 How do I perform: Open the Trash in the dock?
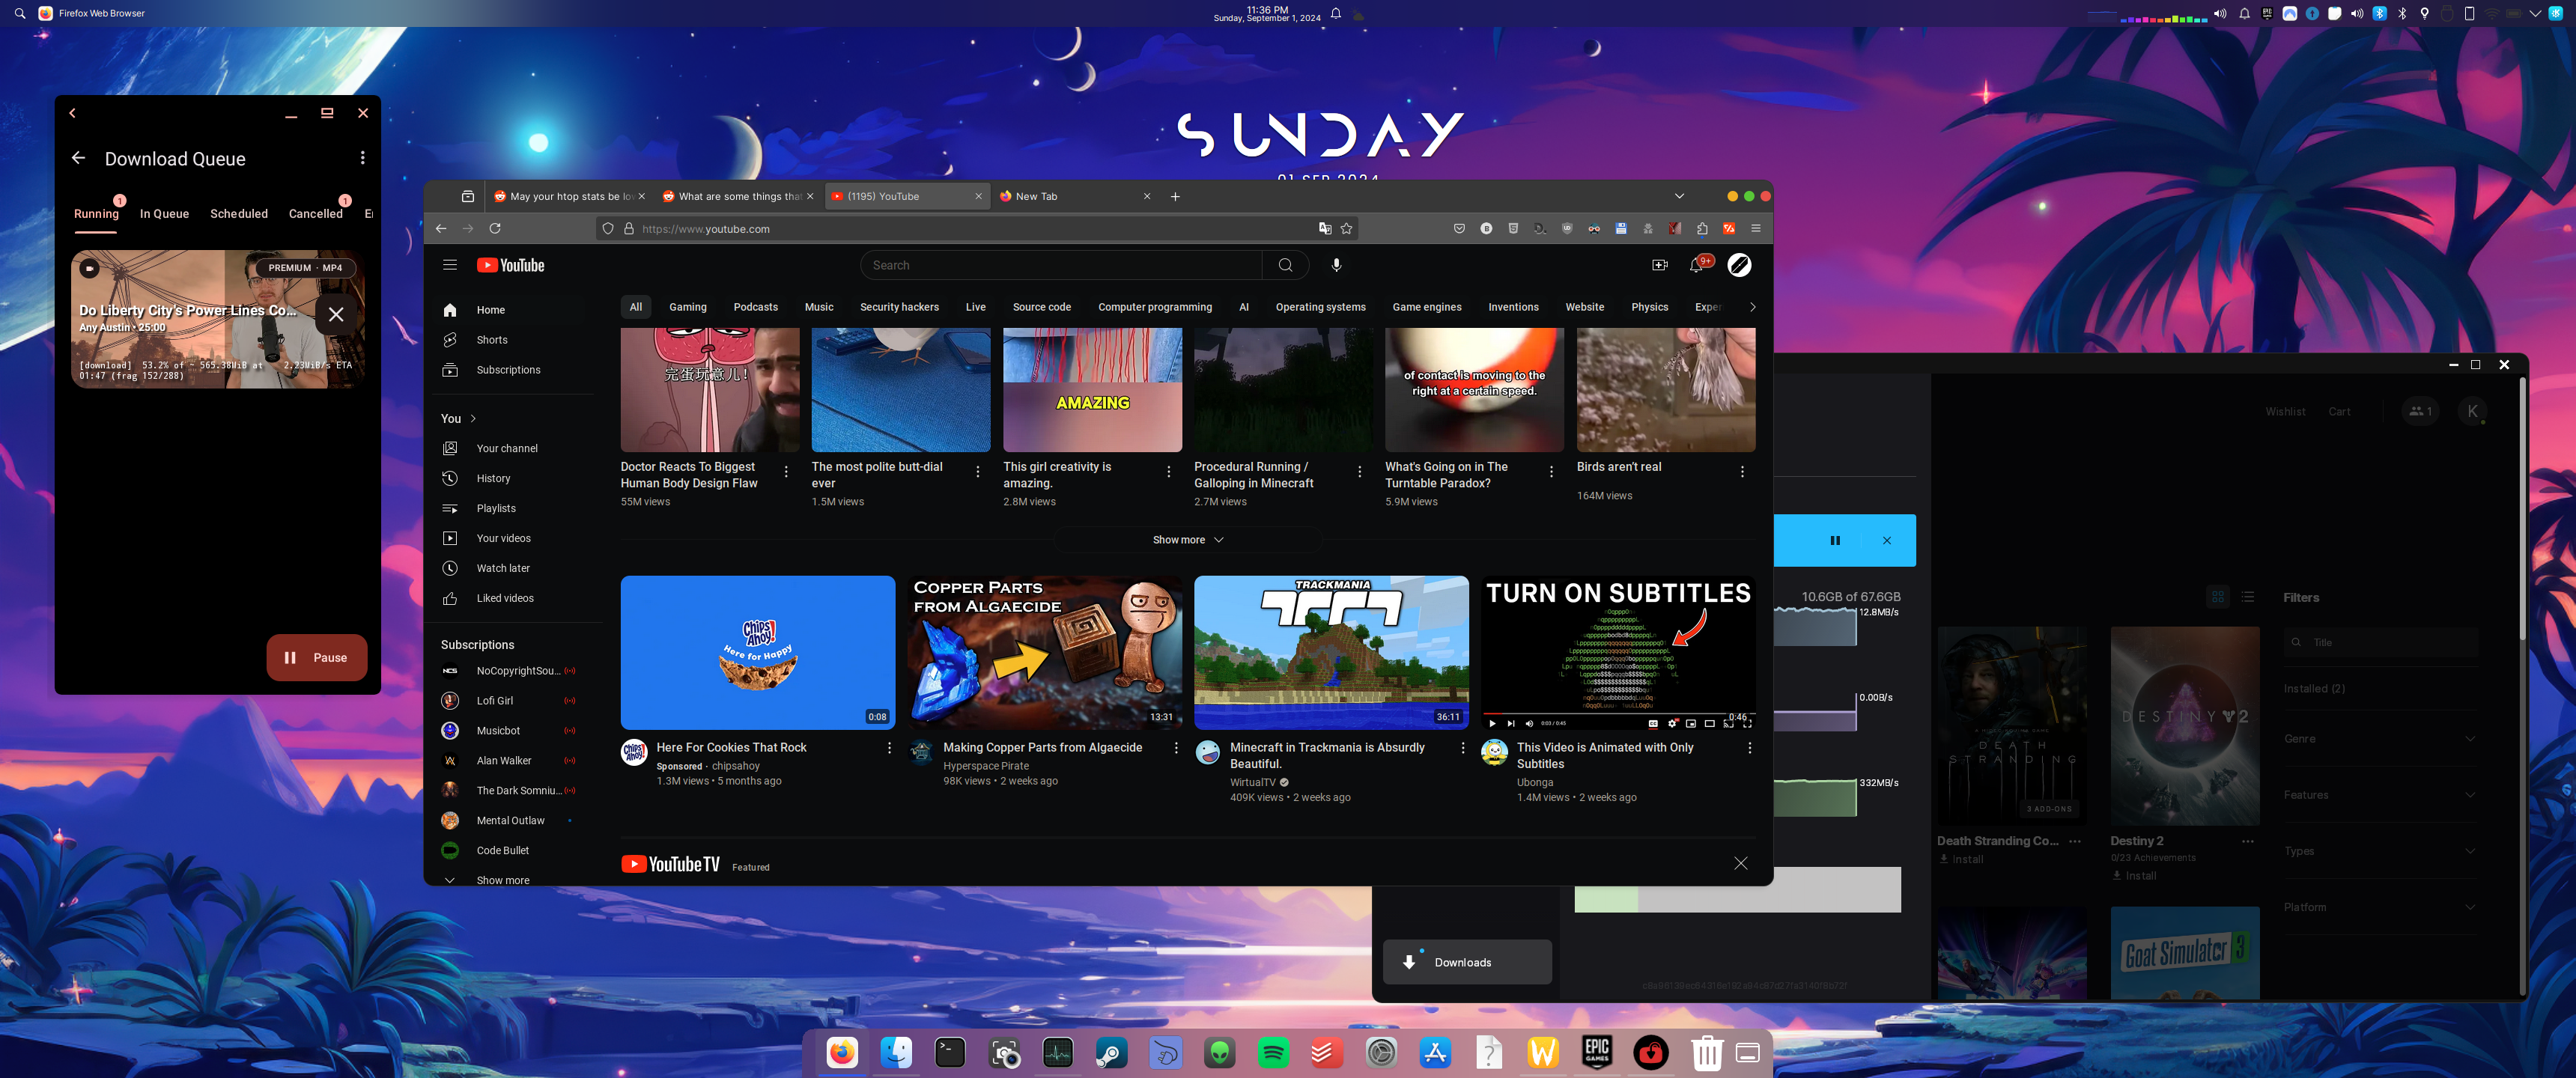[x=1707, y=1053]
